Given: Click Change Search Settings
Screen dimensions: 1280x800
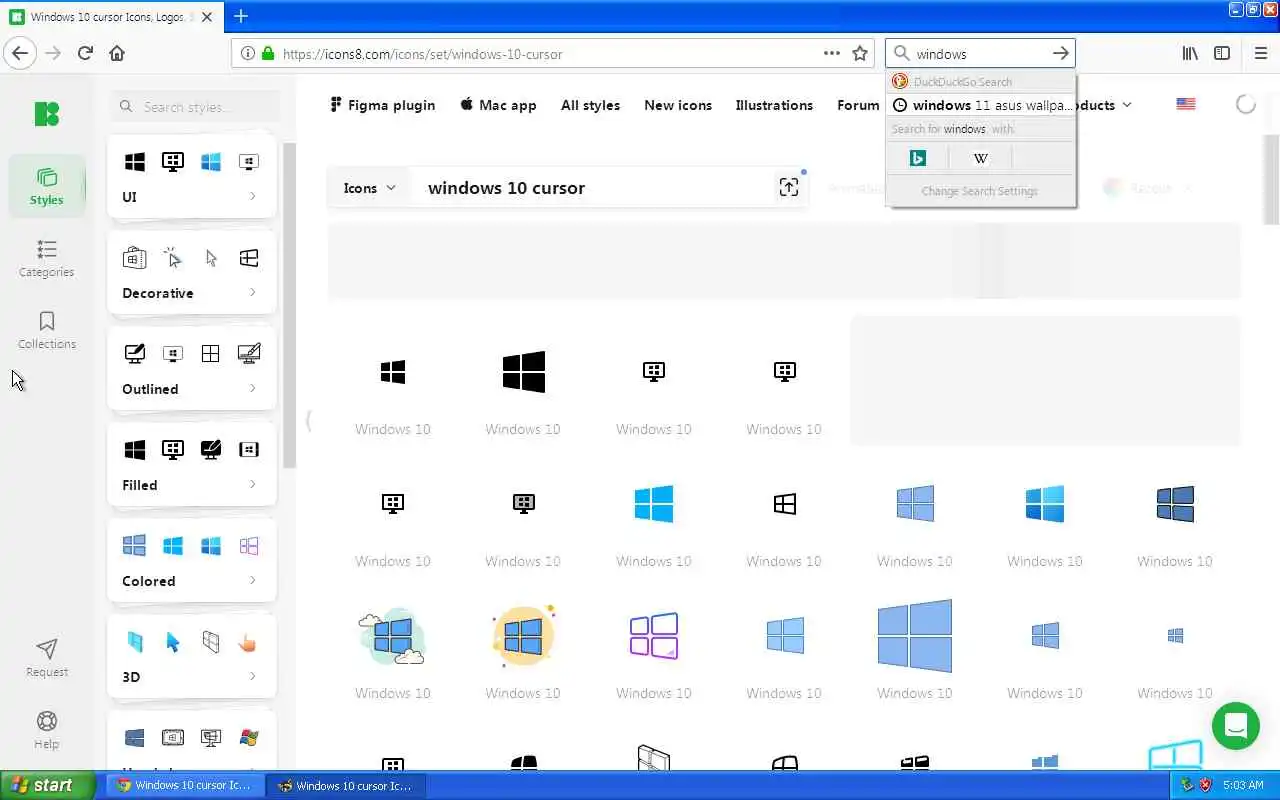Looking at the screenshot, I should [980, 191].
